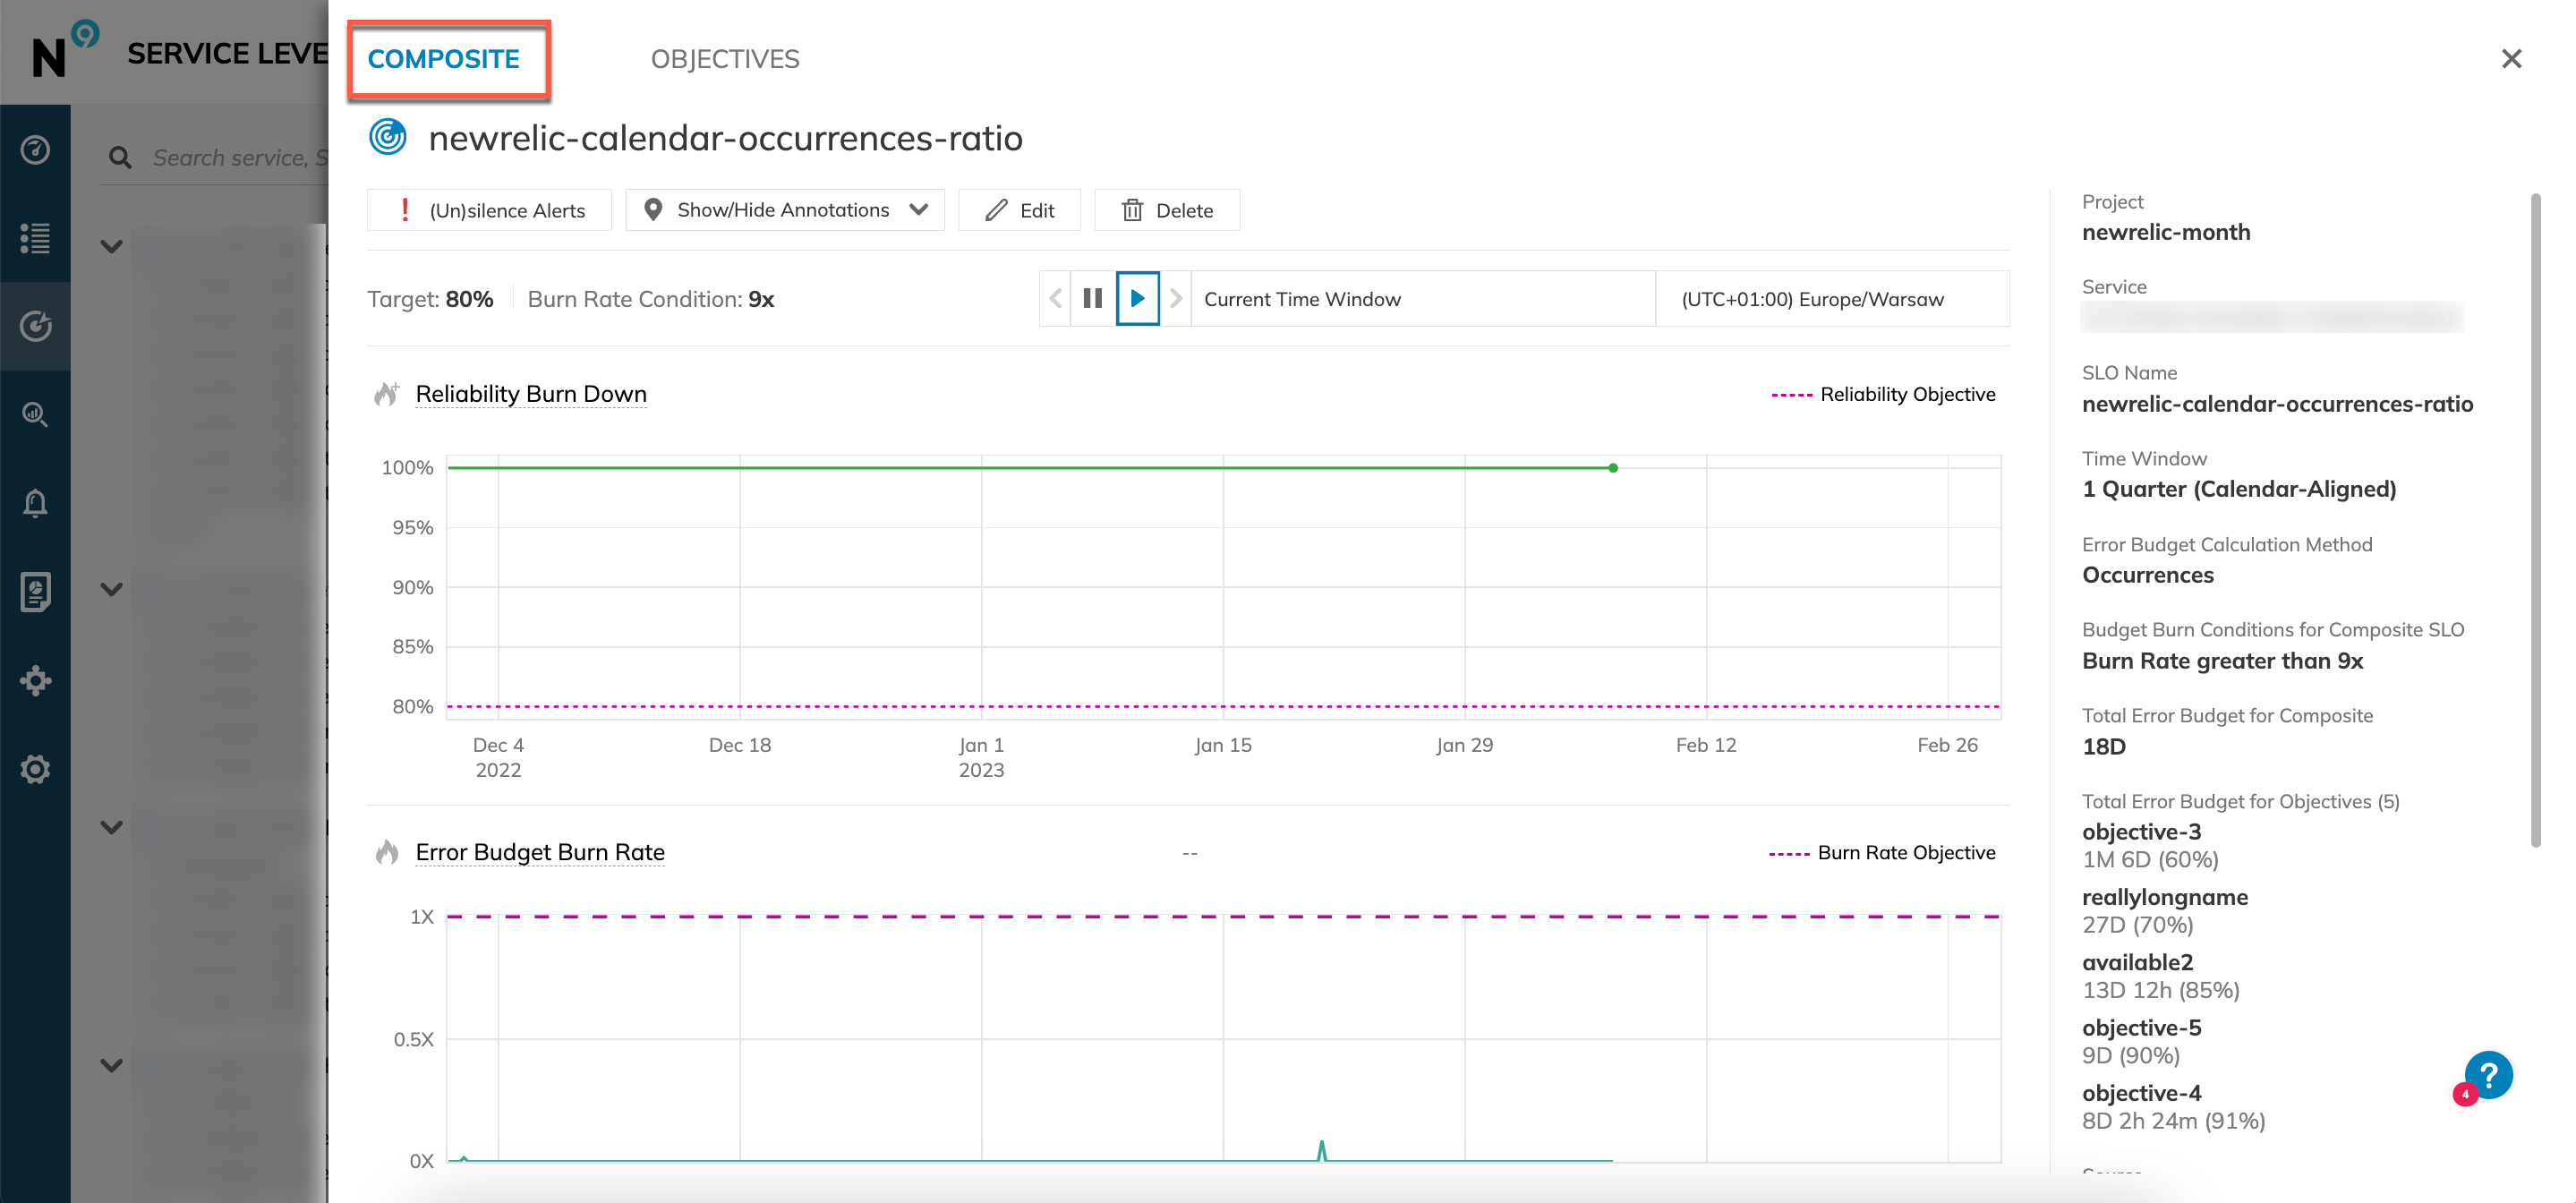Image resolution: width=2576 pixels, height=1203 pixels.
Task: Click the SLO target icon beside title
Action: [x=388, y=137]
